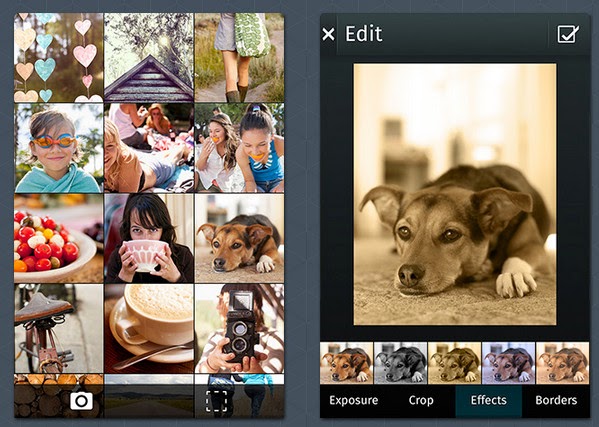
Task: Tap the camera icon in gallery toolbar
Action: [81, 401]
